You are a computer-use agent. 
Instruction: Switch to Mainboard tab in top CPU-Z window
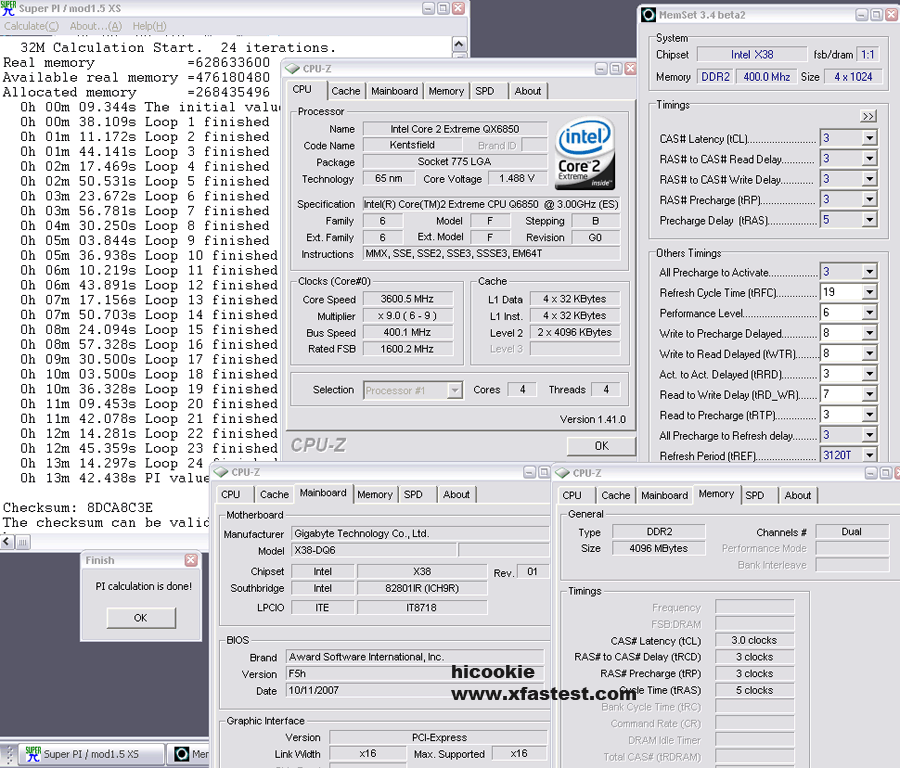(394, 91)
